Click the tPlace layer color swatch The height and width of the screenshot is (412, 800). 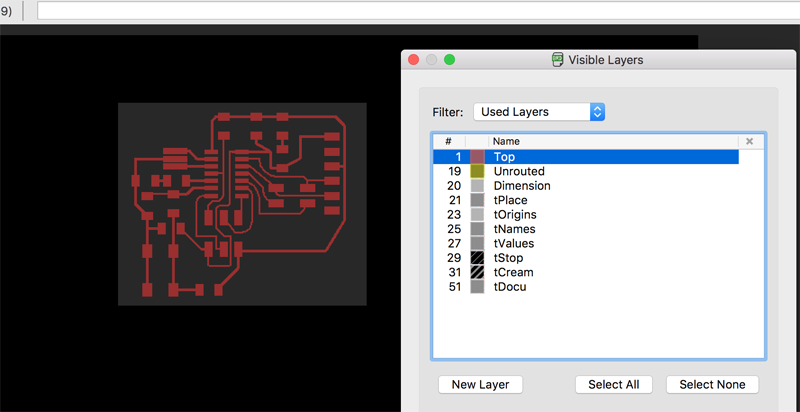click(477, 200)
